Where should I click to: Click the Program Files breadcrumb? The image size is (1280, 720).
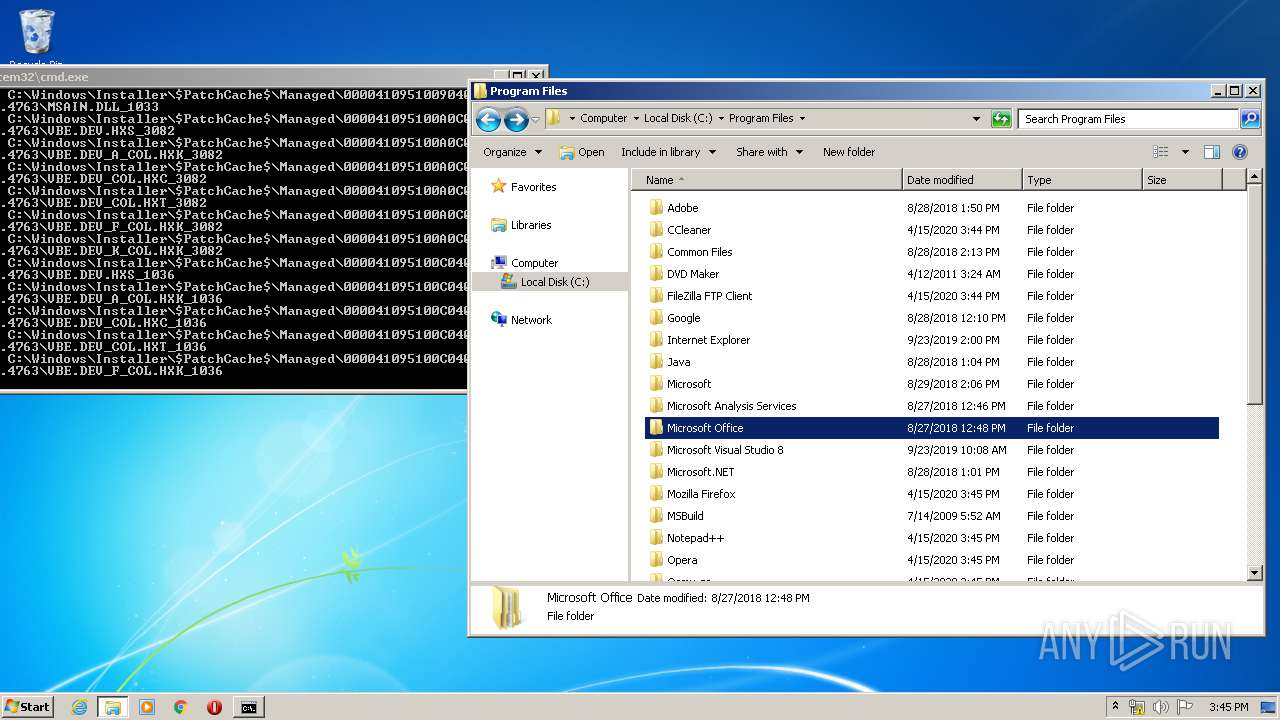pos(761,118)
